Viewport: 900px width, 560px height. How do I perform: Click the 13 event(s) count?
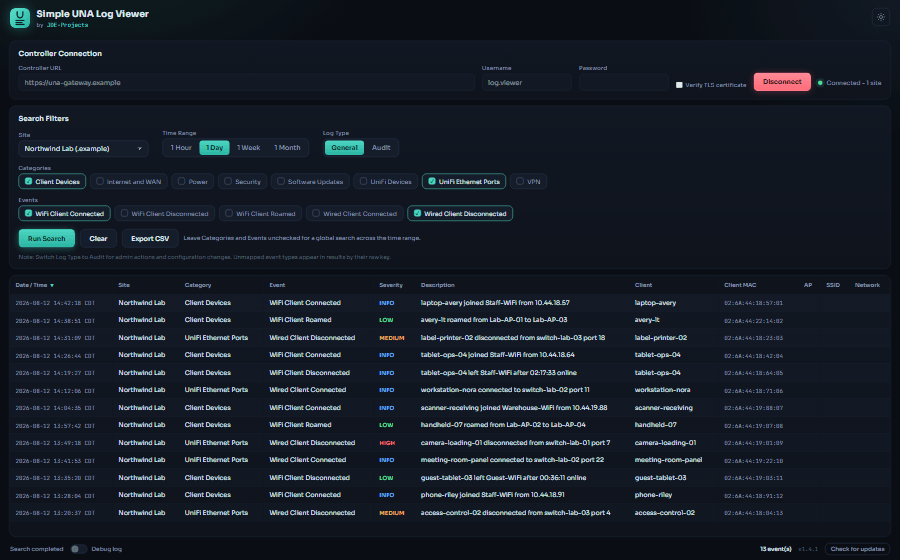click(775, 549)
